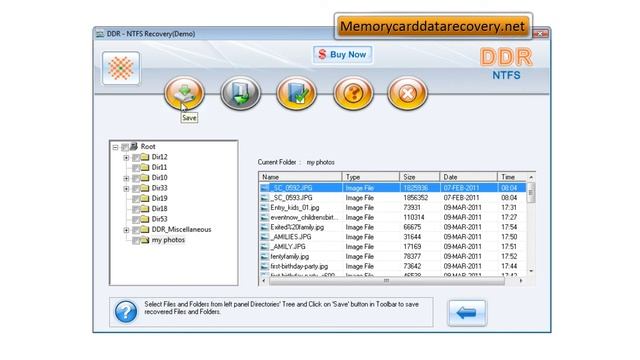
Task: Check the DDR_Miscellaneous checkbox
Action: pyautogui.click(x=136, y=230)
